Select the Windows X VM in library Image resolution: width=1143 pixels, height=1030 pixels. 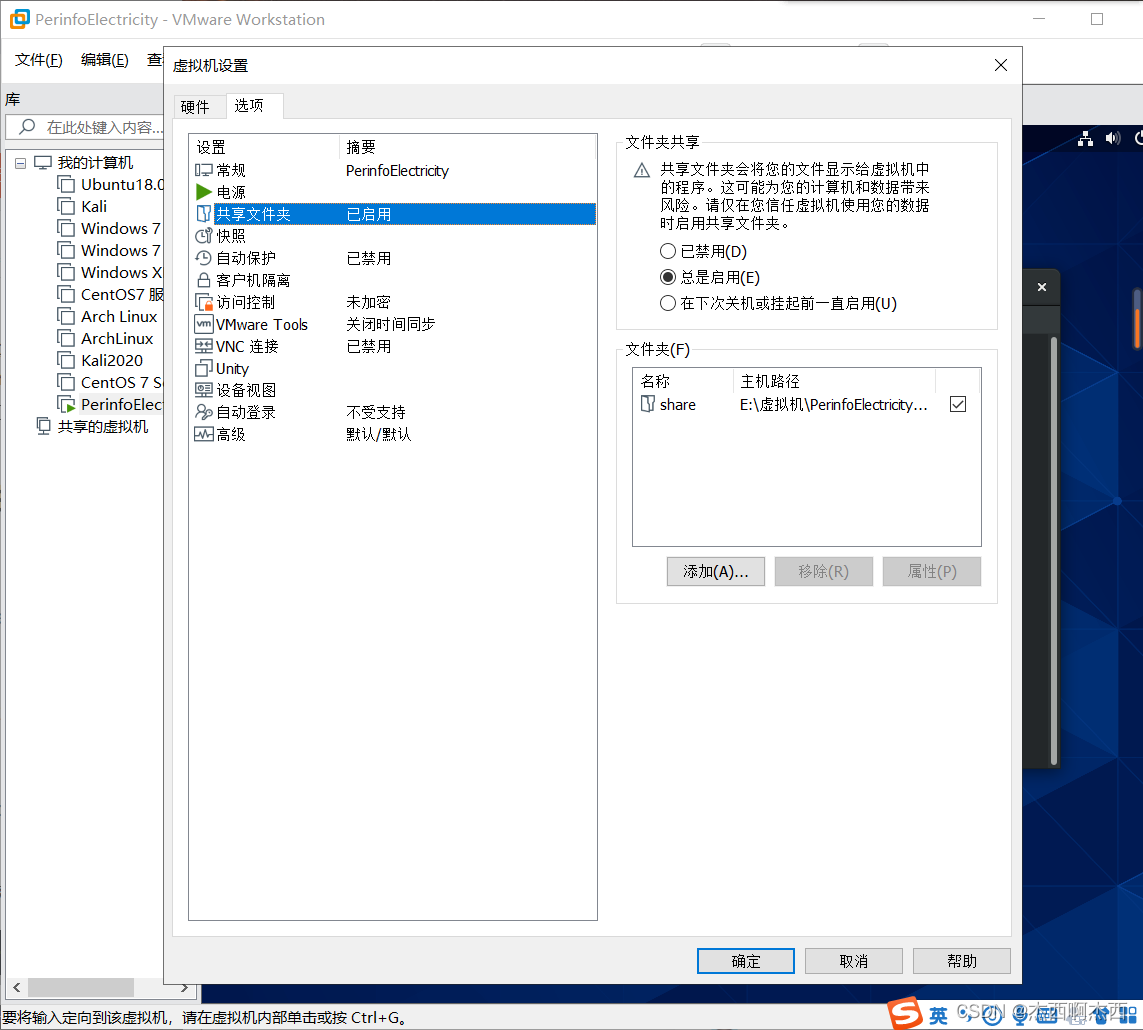tap(122, 272)
